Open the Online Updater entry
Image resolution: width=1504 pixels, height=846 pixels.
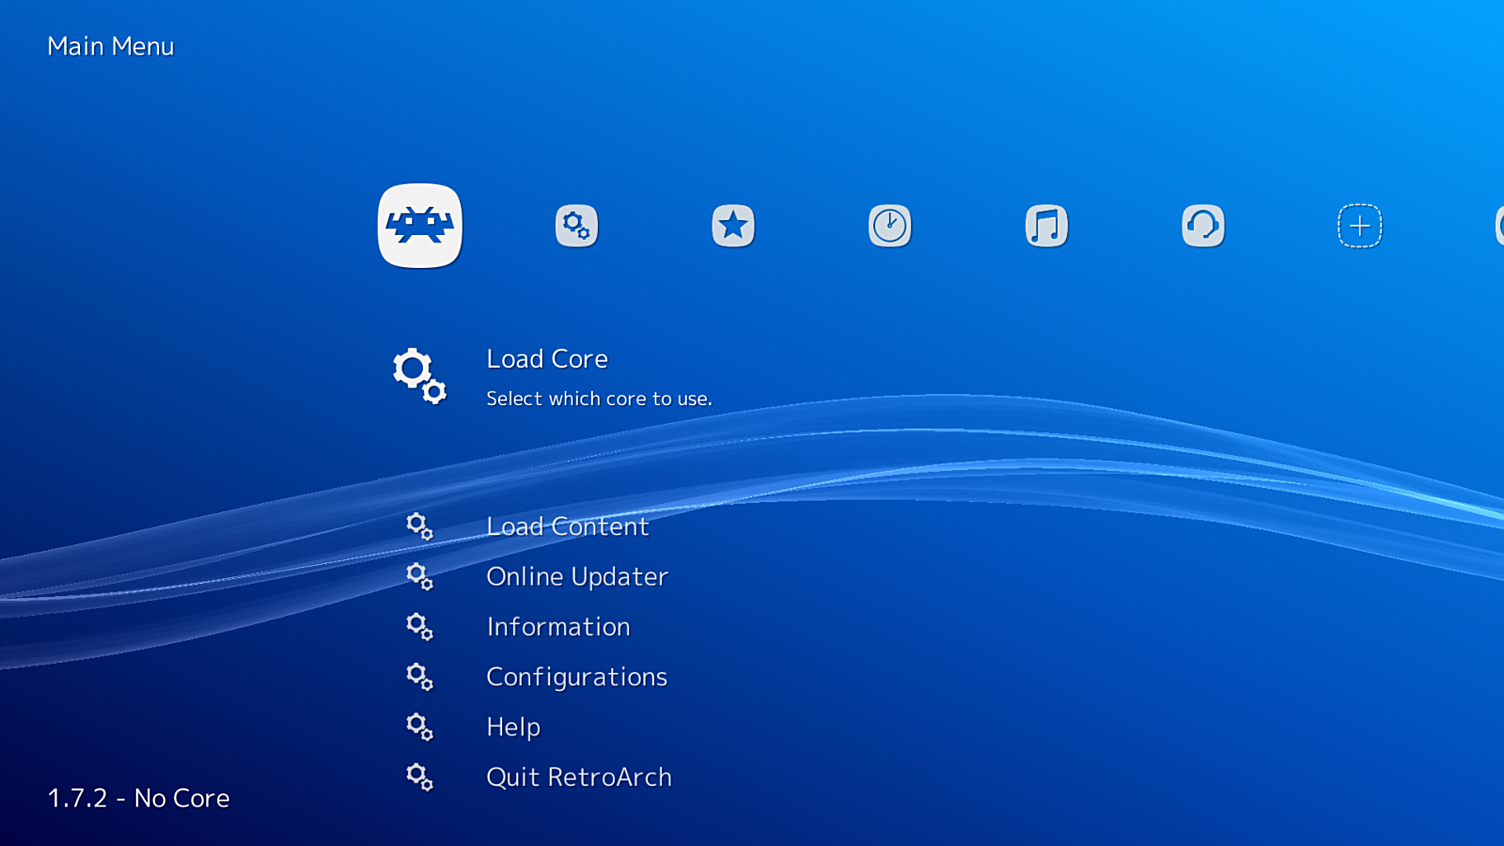(x=577, y=576)
